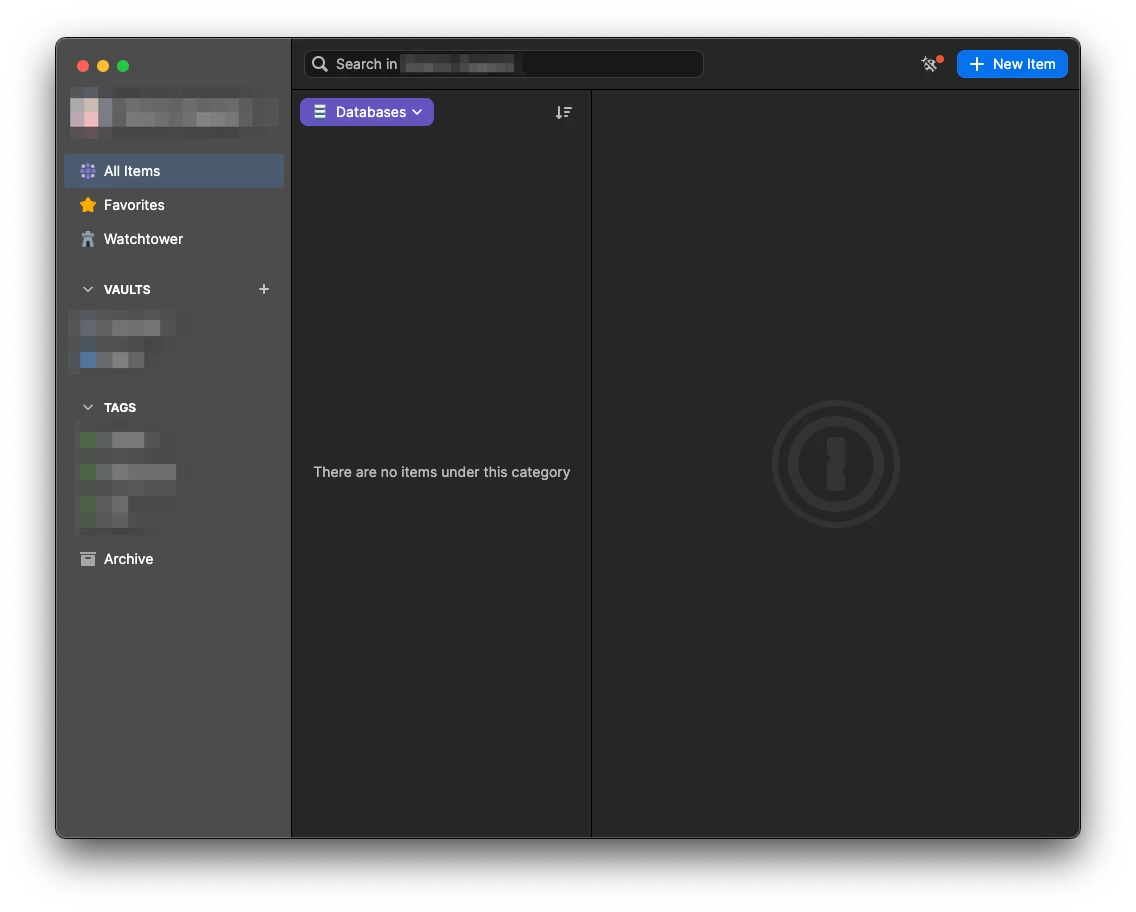Screen dimensions: 1136x912
Task: Open the sort order options icon
Action: coord(563,112)
